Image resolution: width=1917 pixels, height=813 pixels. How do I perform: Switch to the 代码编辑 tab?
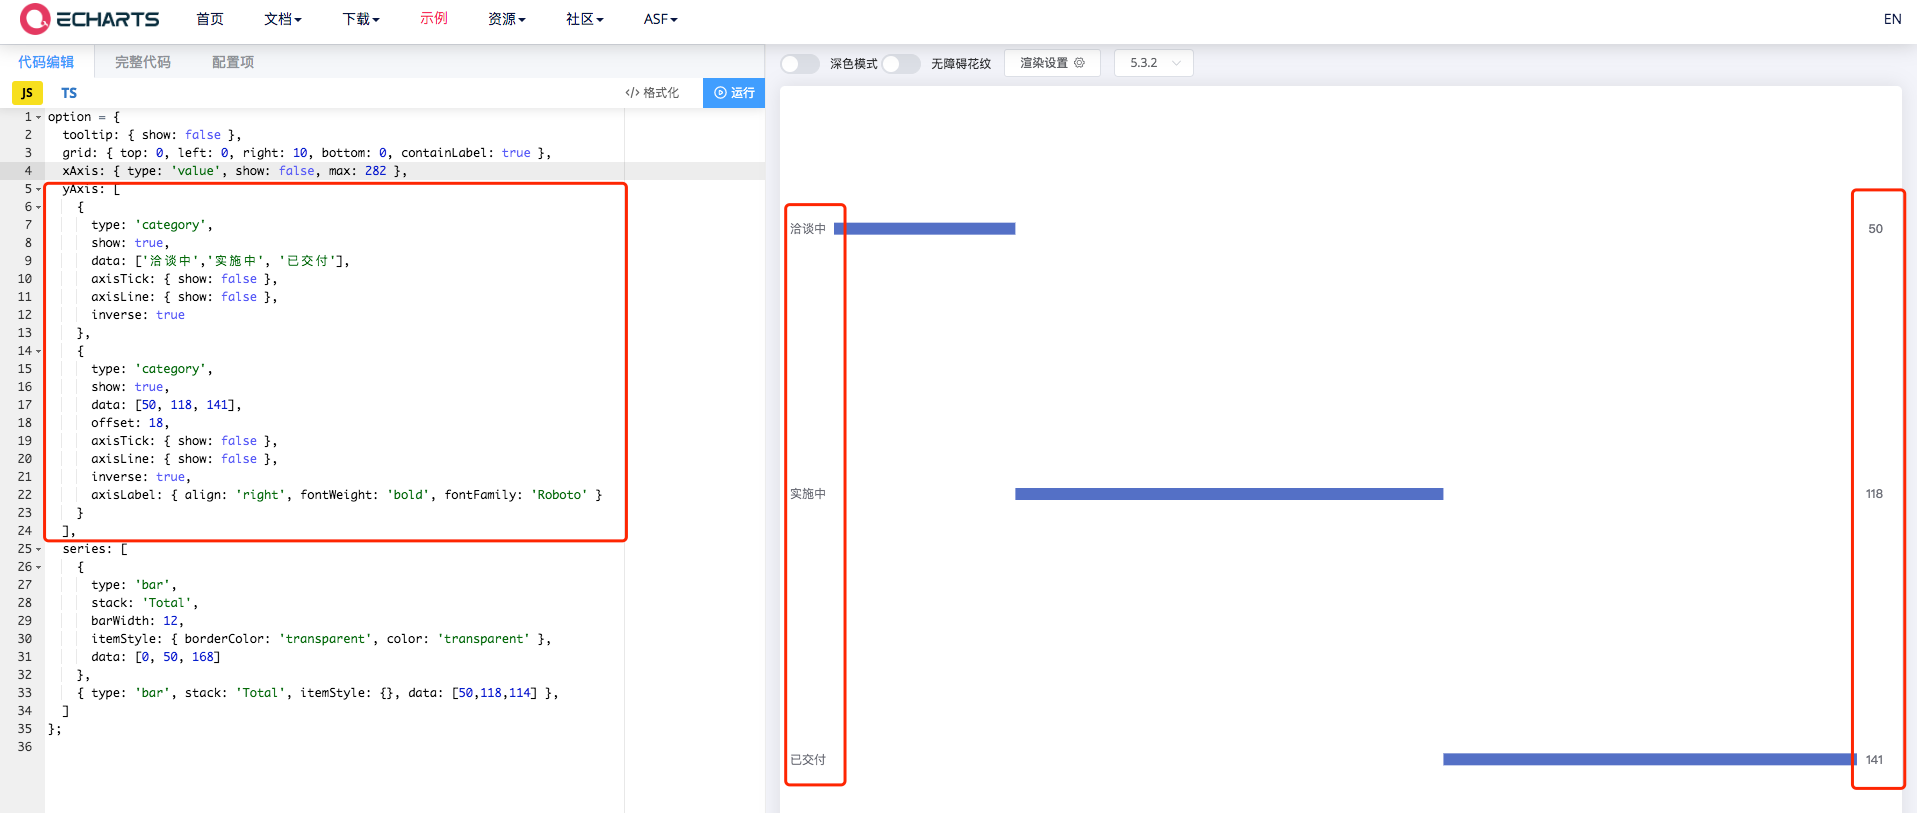tap(46, 62)
